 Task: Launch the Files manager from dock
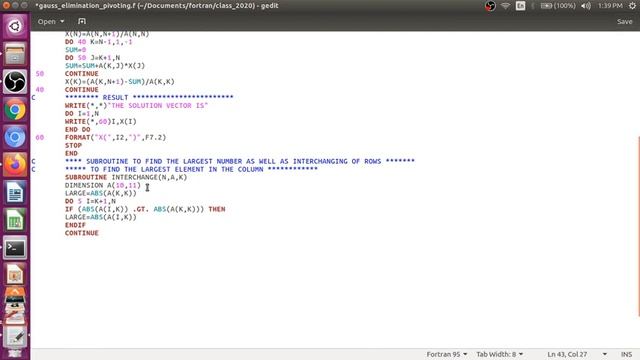coord(15,54)
